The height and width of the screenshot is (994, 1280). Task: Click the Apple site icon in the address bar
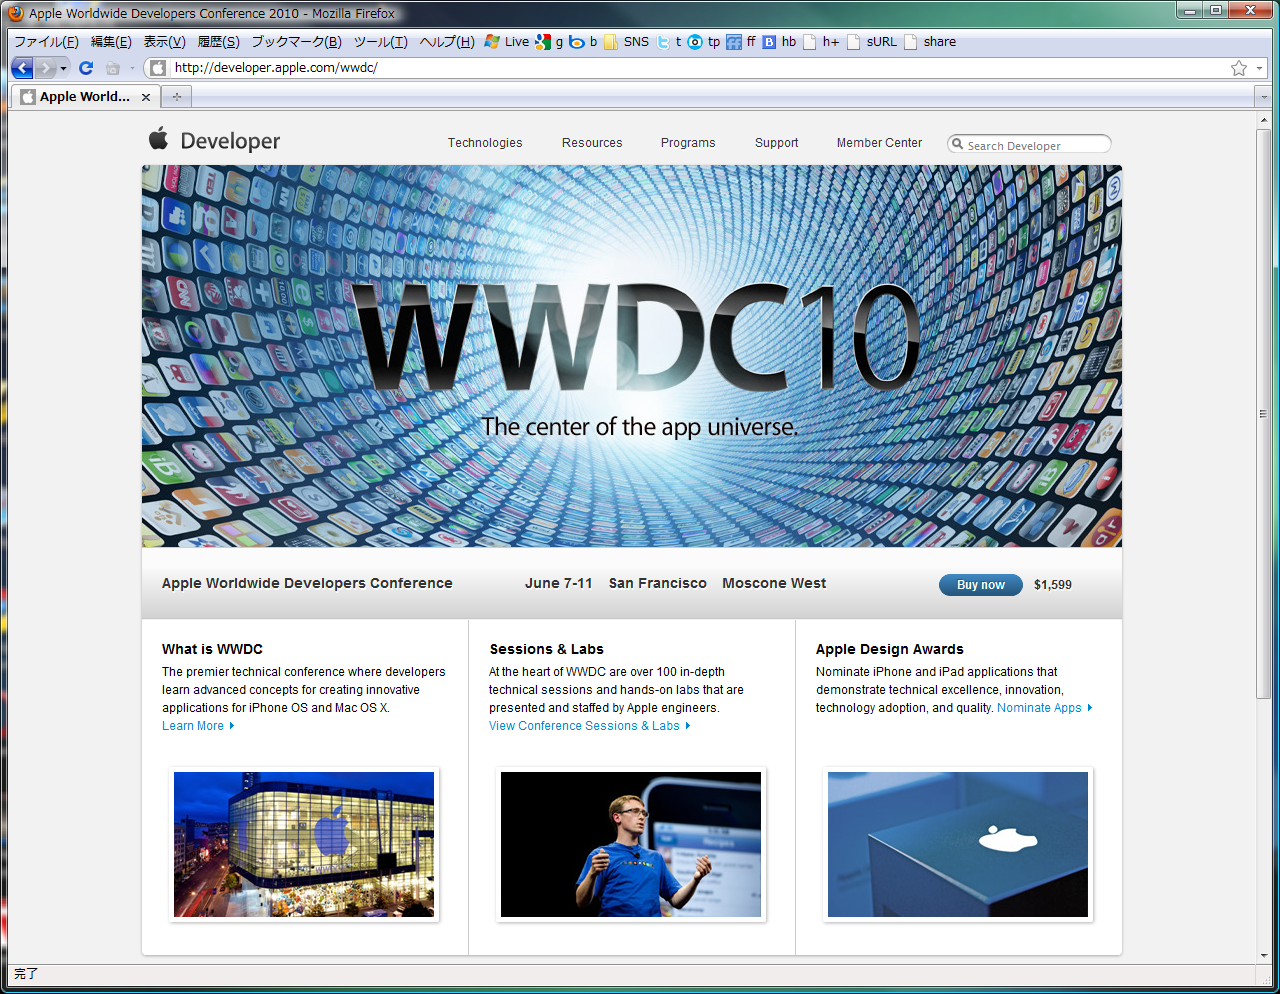point(158,68)
